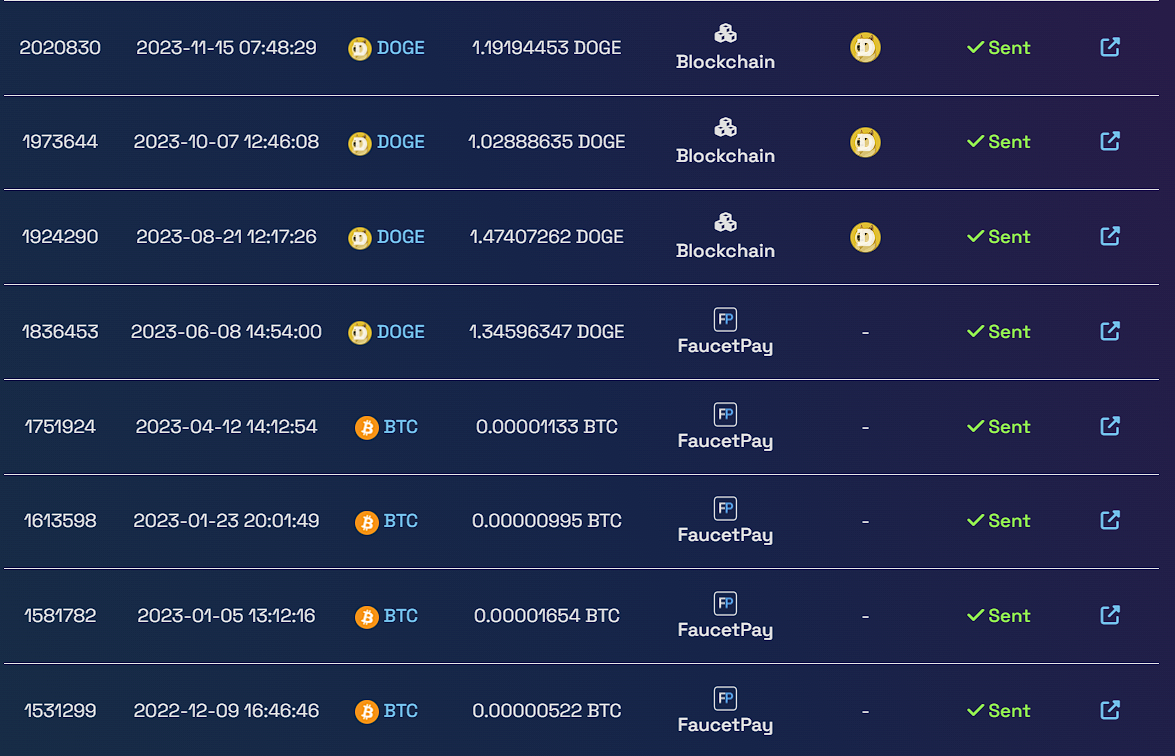The image size is (1175, 756).
Task: Click the Dogecoin wallet icon for payout 2020830
Action: pyautogui.click(x=865, y=48)
